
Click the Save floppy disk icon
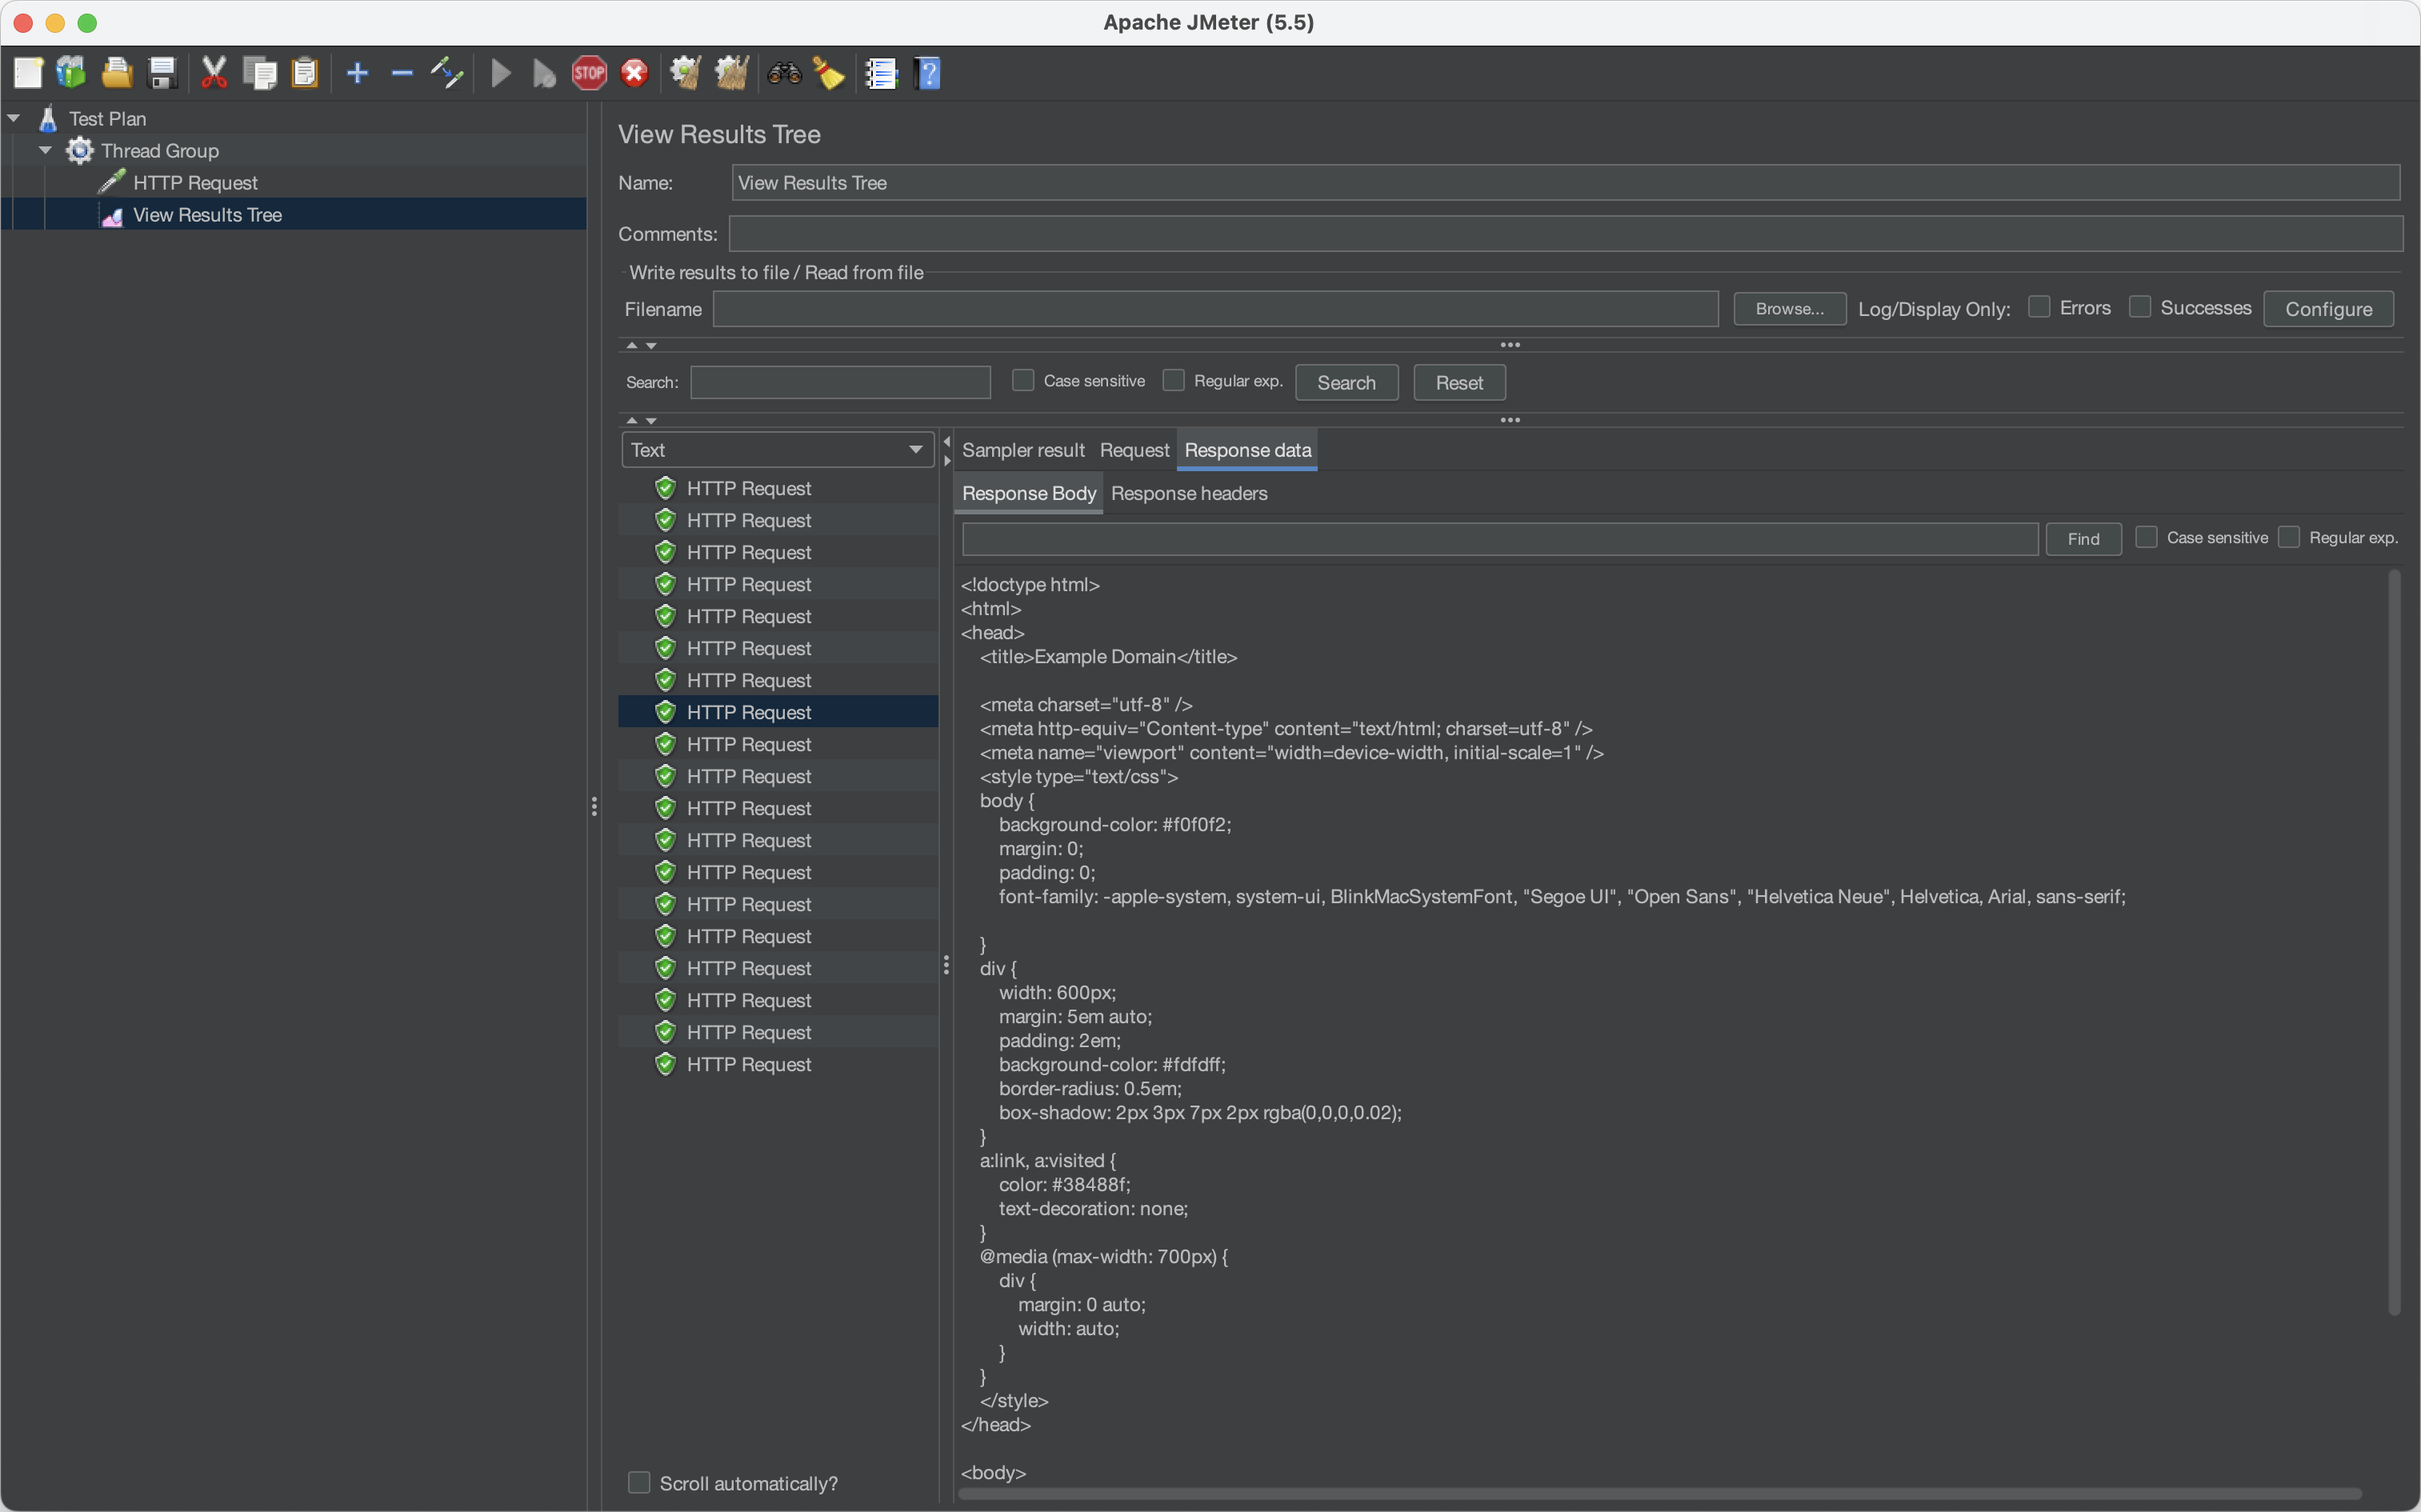pos(162,73)
